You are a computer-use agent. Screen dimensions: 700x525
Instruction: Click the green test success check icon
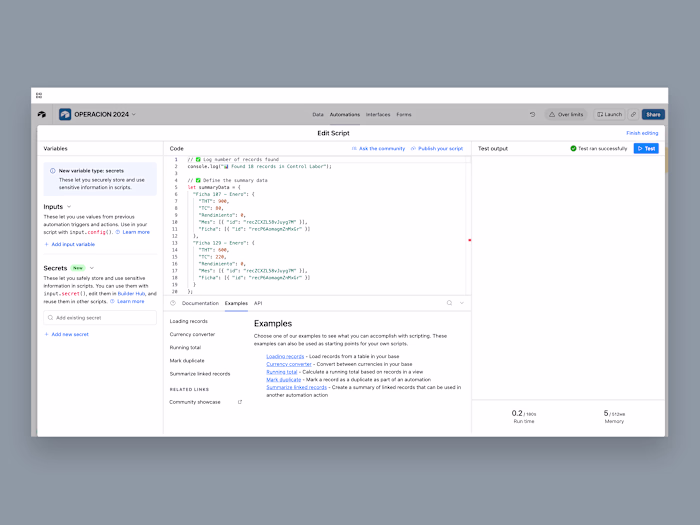coord(573,148)
